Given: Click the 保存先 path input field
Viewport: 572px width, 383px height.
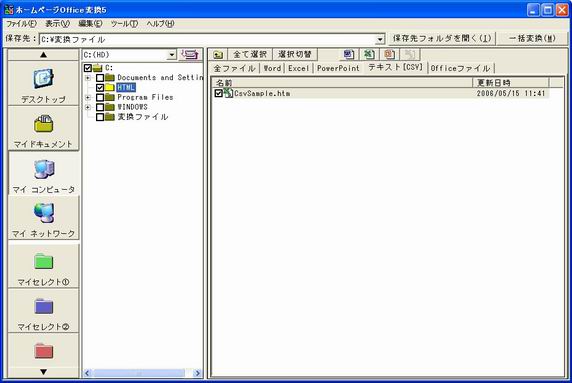Looking at the screenshot, I should coord(208,39).
